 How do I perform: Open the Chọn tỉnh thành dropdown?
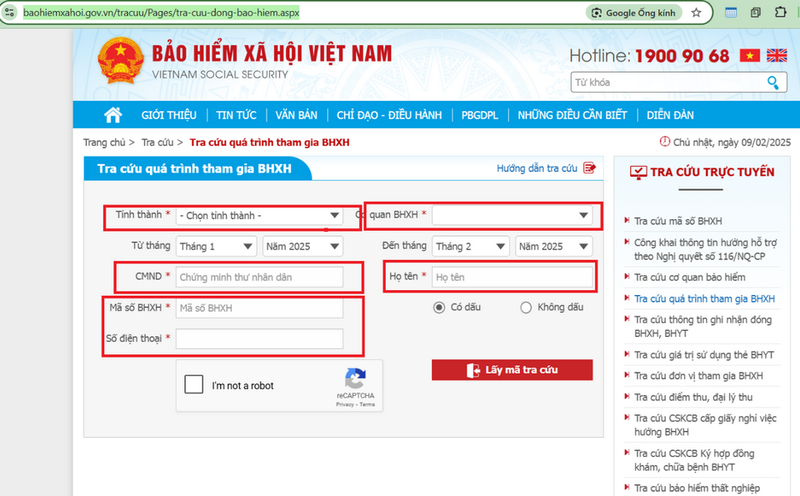point(259,215)
